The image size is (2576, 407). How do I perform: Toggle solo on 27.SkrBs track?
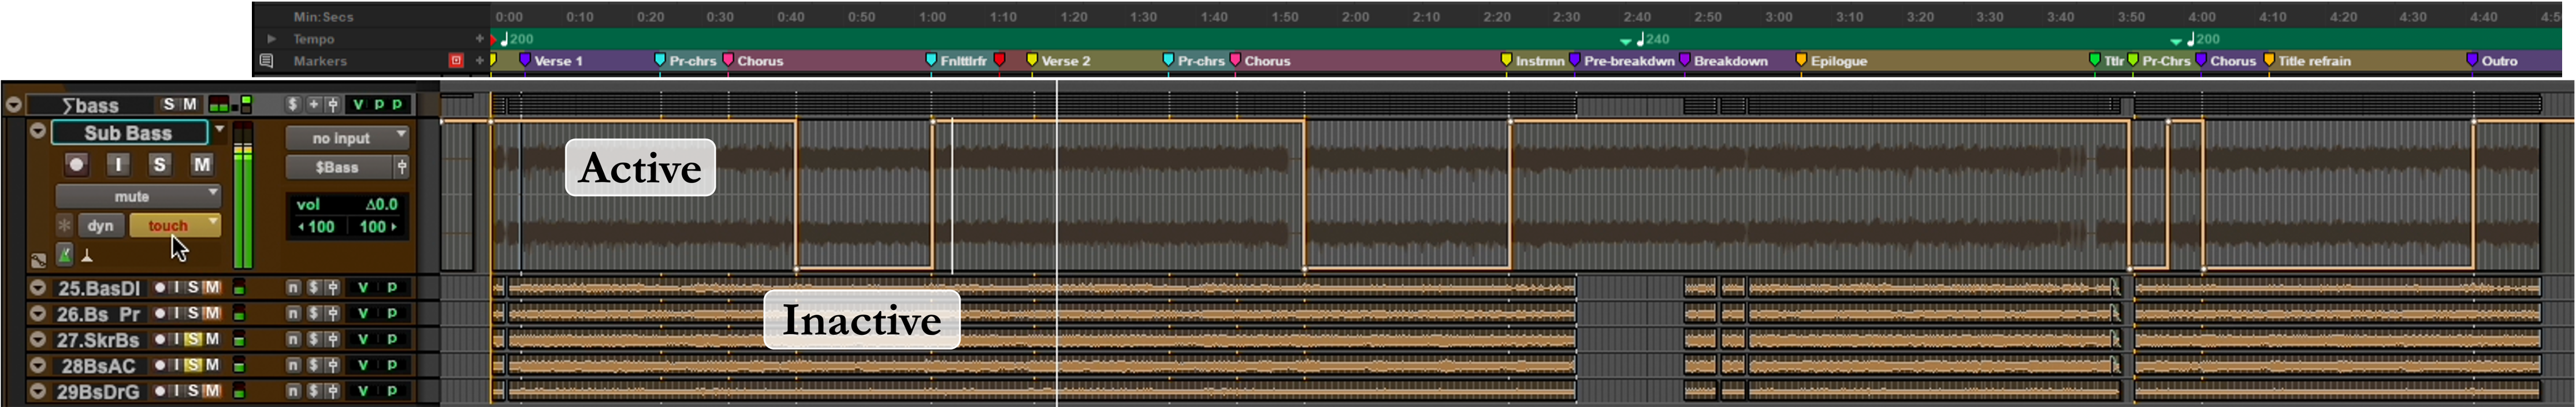[x=193, y=339]
